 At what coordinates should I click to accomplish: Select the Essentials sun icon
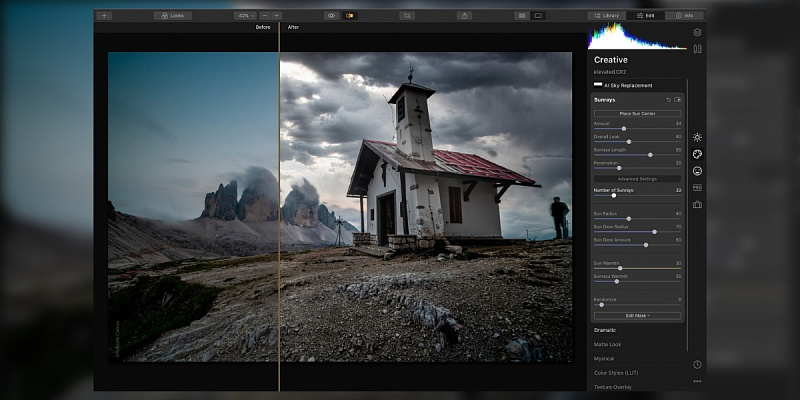[697, 137]
